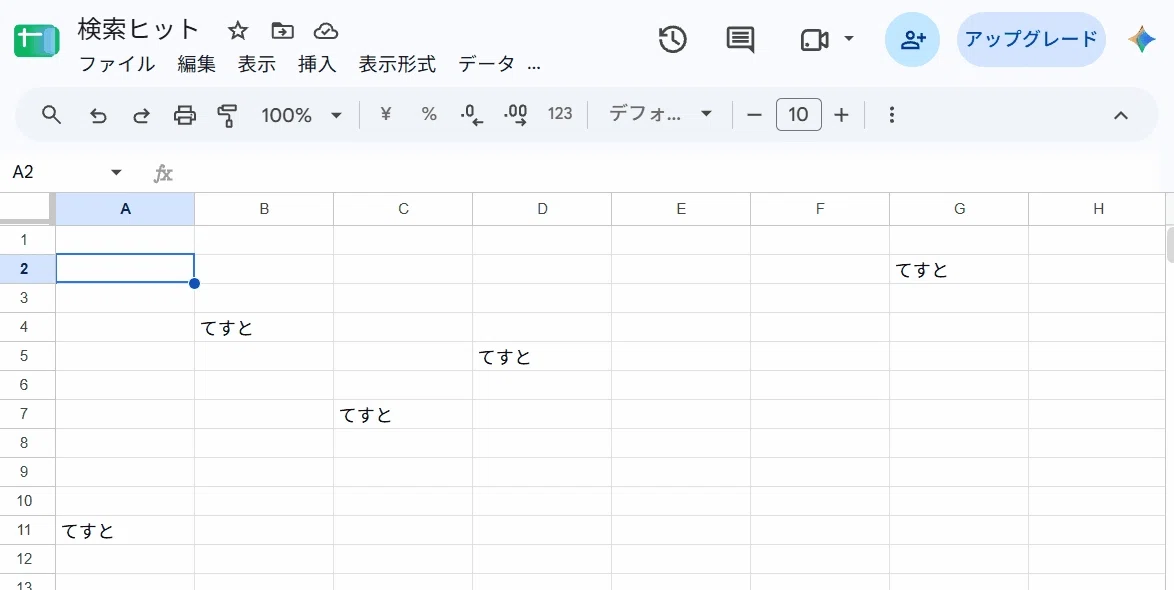Star the 検索ヒット document
This screenshot has width=1174, height=590.
click(x=237, y=31)
